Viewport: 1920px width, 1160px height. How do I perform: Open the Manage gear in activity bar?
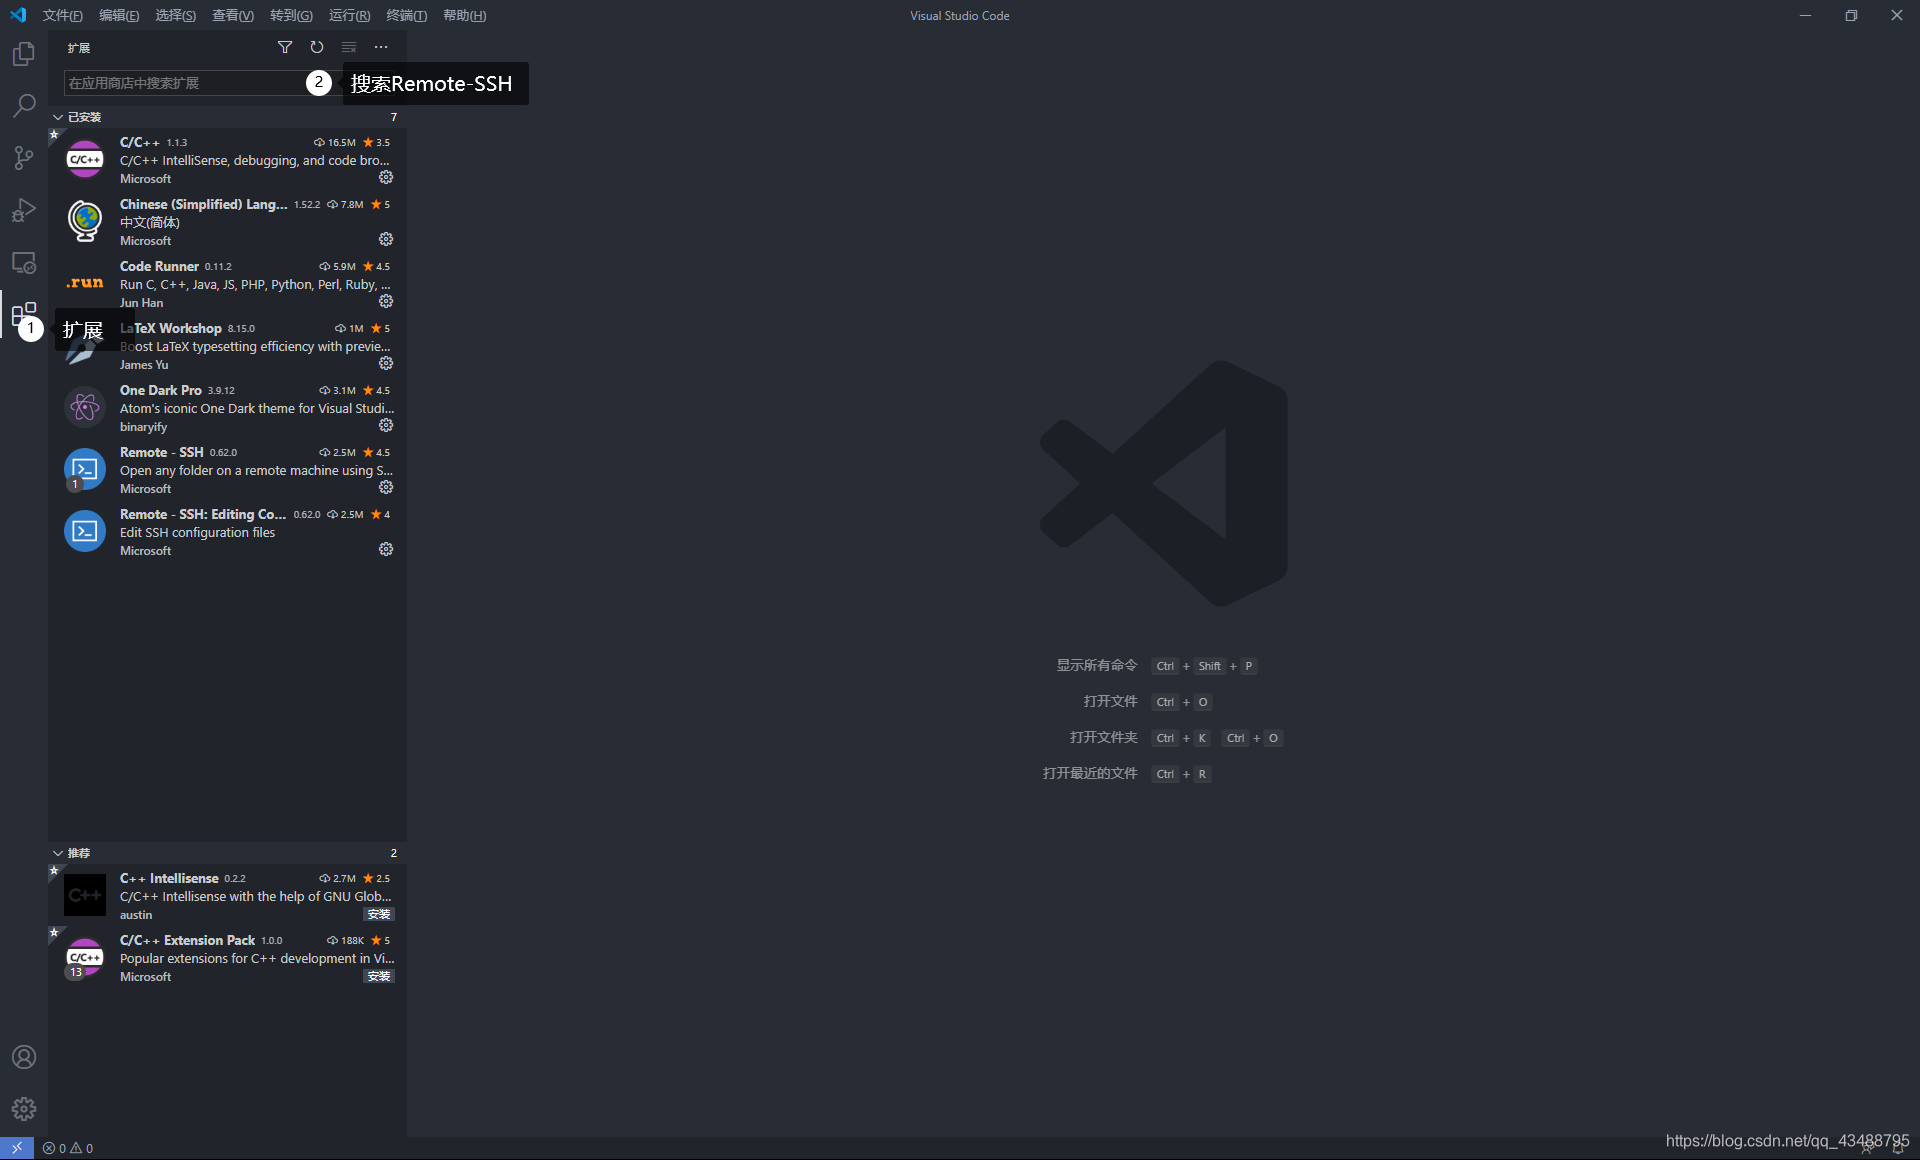tap(24, 1109)
